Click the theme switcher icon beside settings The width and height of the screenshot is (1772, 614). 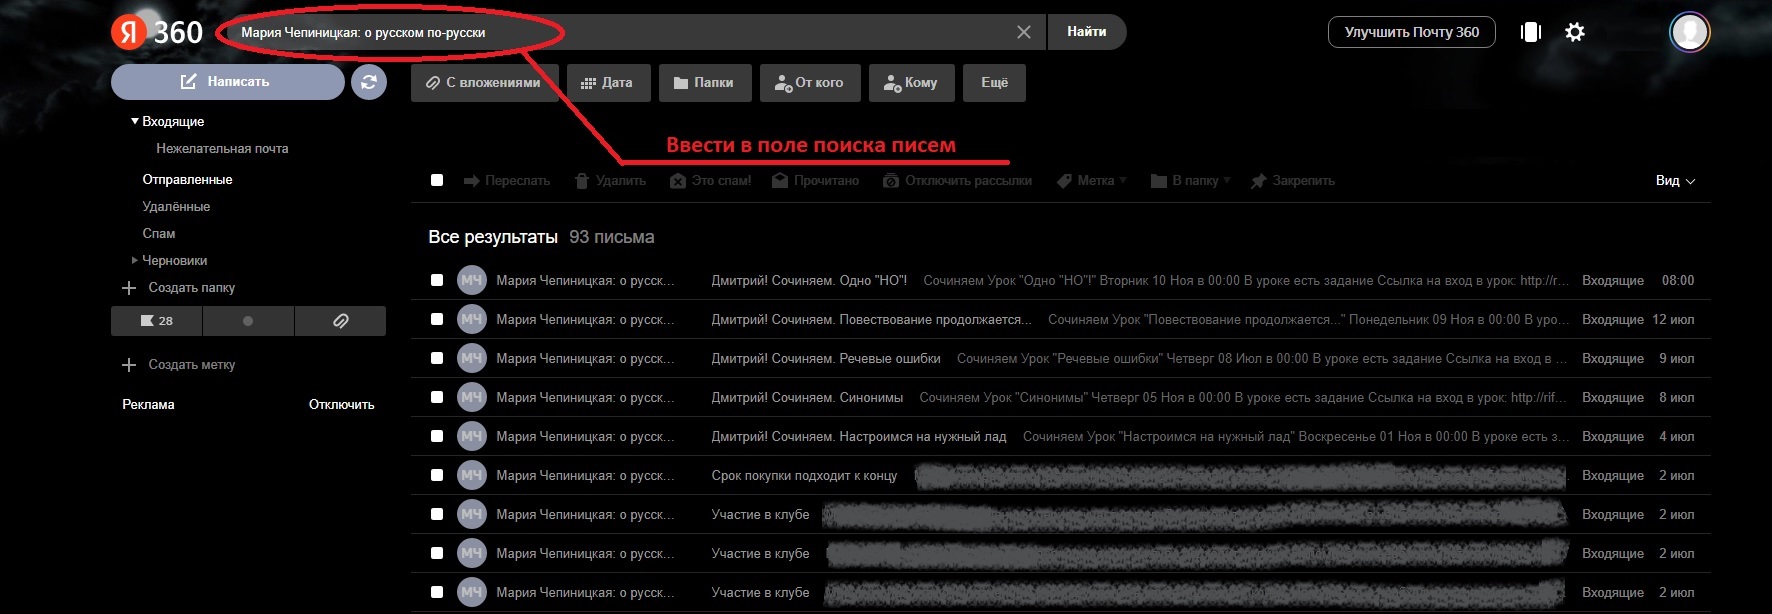pos(1530,32)
